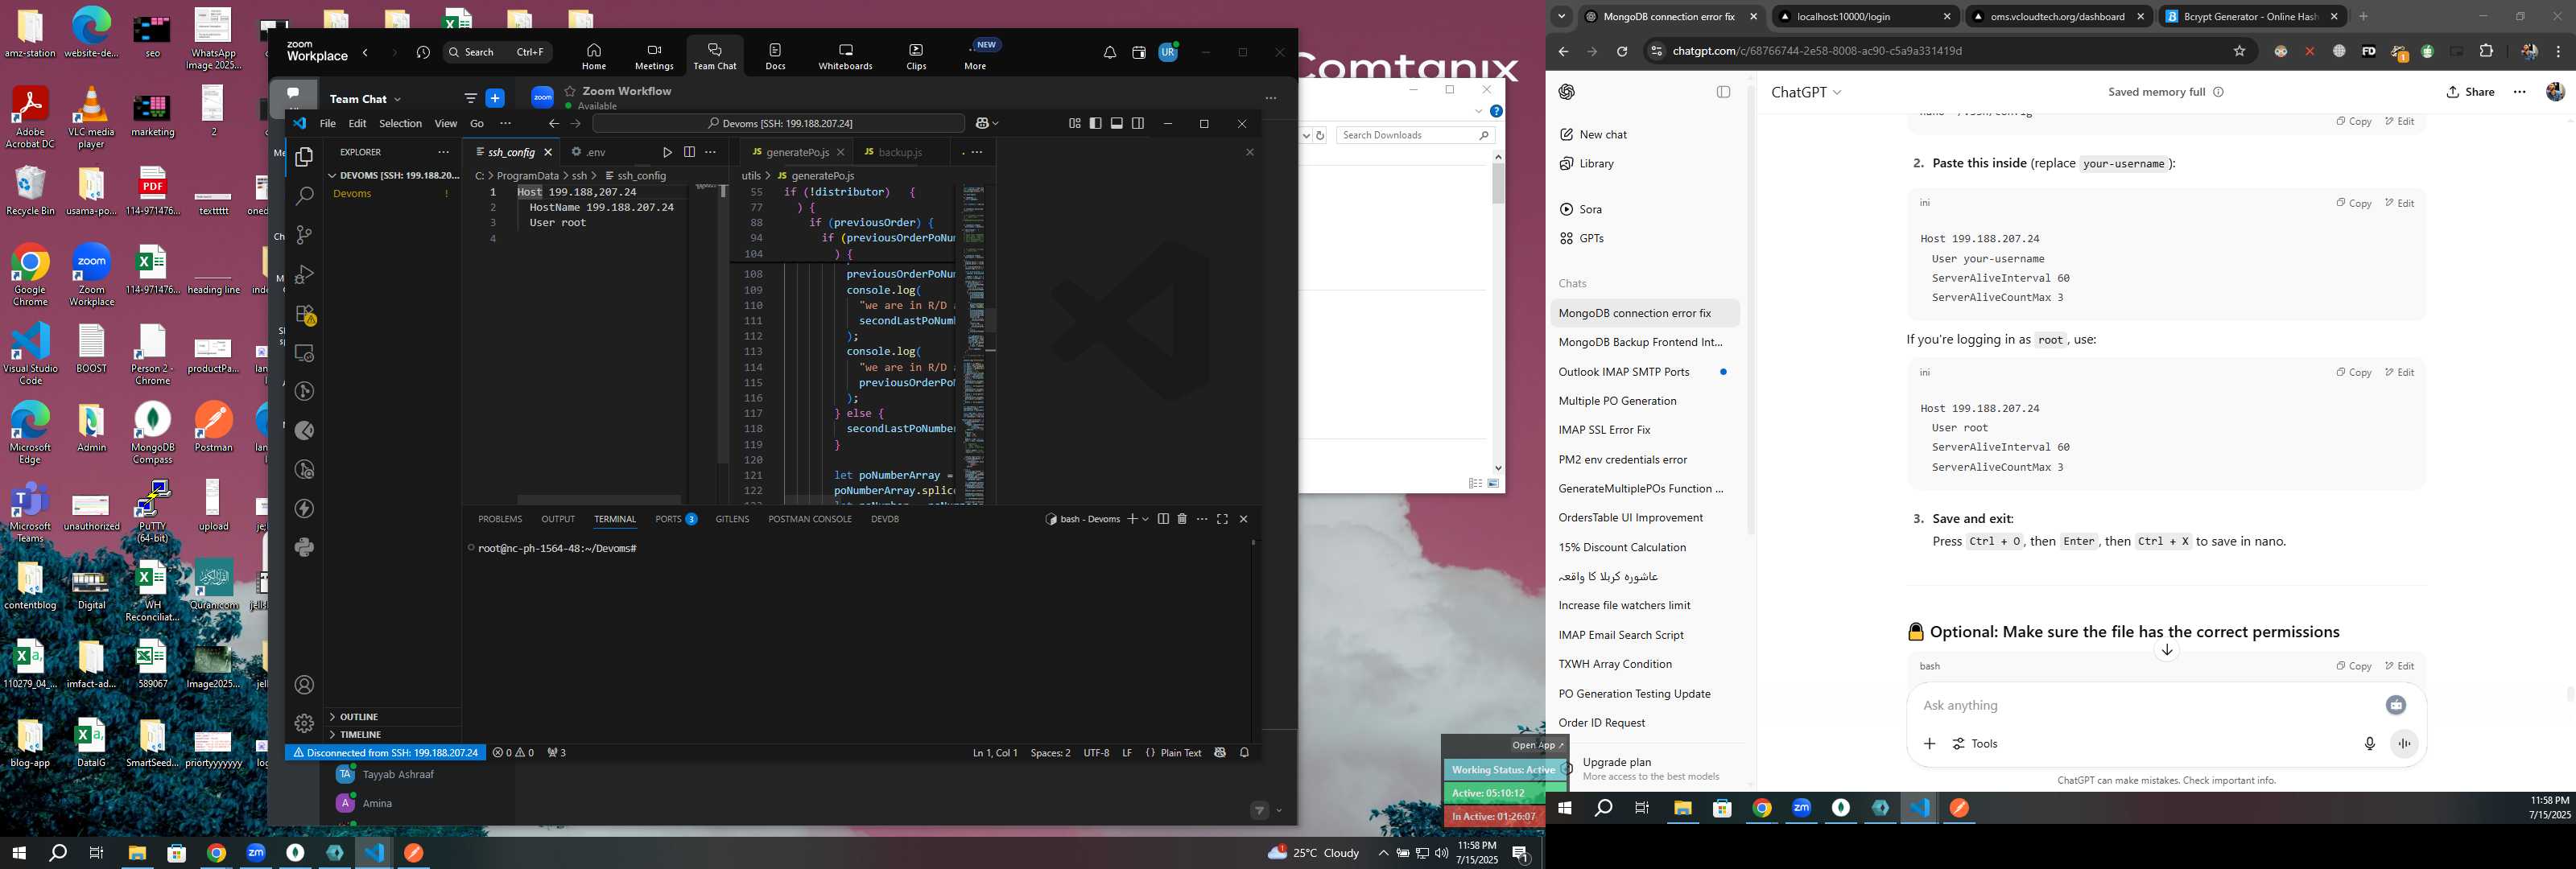Reload the ChatGPT page in Chrome
This screenshot has width=2576, height=869.
(x=1622, y=51)
